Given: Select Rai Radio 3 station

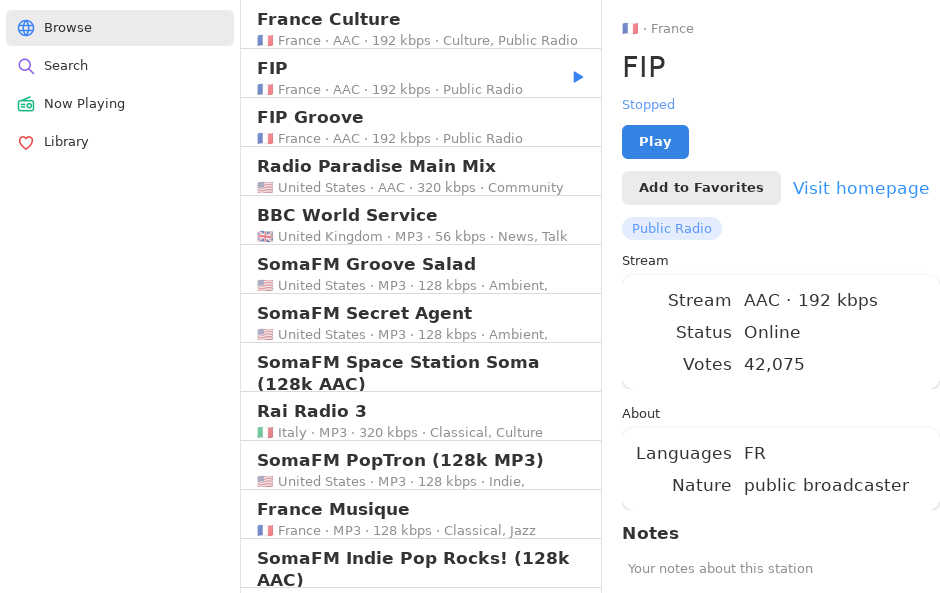Looking at the screenshot, I should coord(421,417).
